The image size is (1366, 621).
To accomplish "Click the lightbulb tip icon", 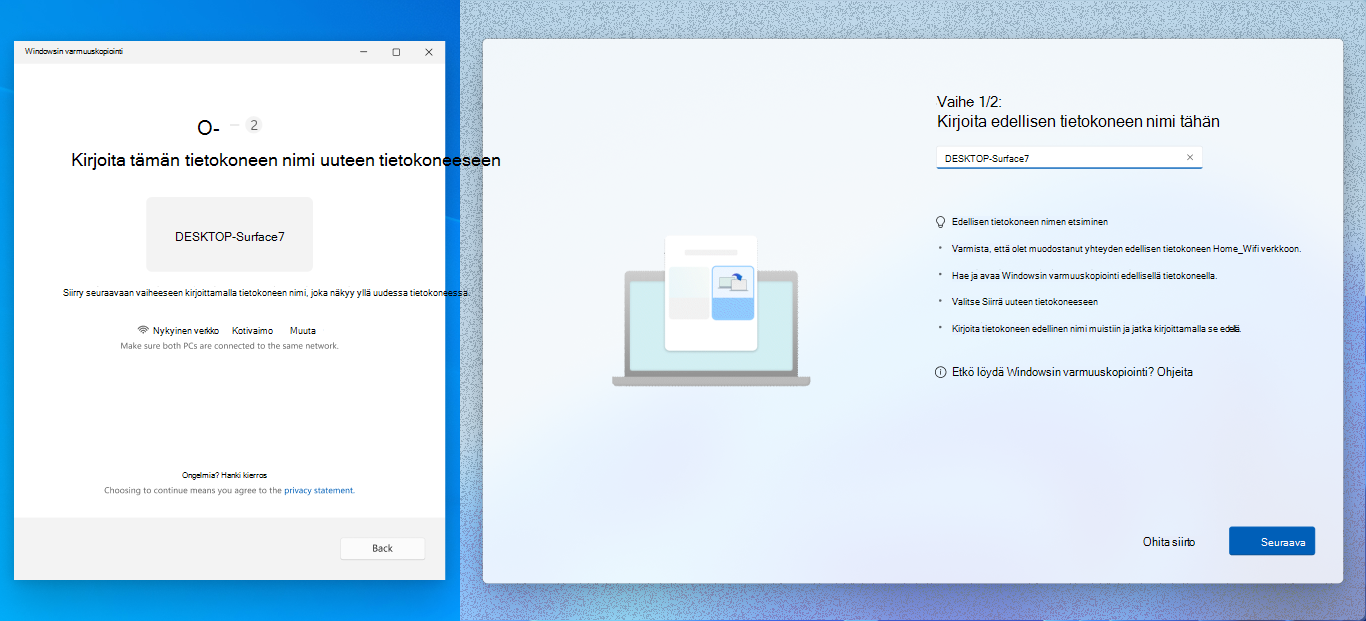I will (x=940, y=222).
